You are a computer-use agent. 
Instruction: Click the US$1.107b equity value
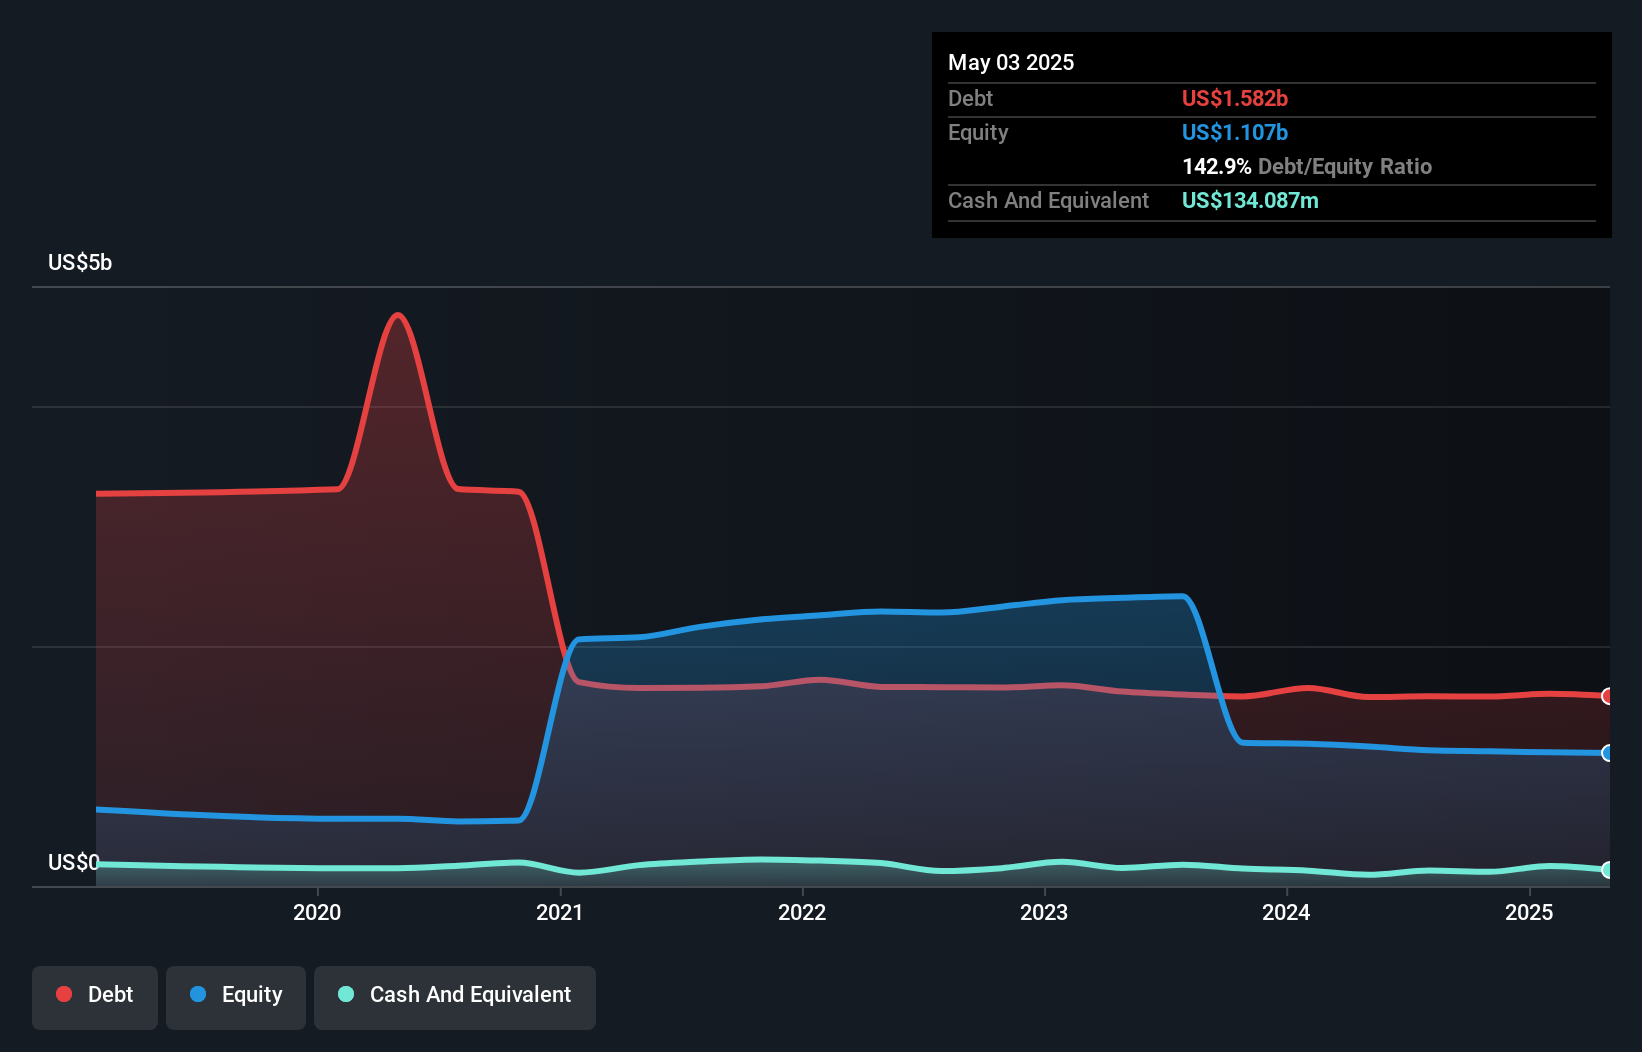click(1235, 132)
